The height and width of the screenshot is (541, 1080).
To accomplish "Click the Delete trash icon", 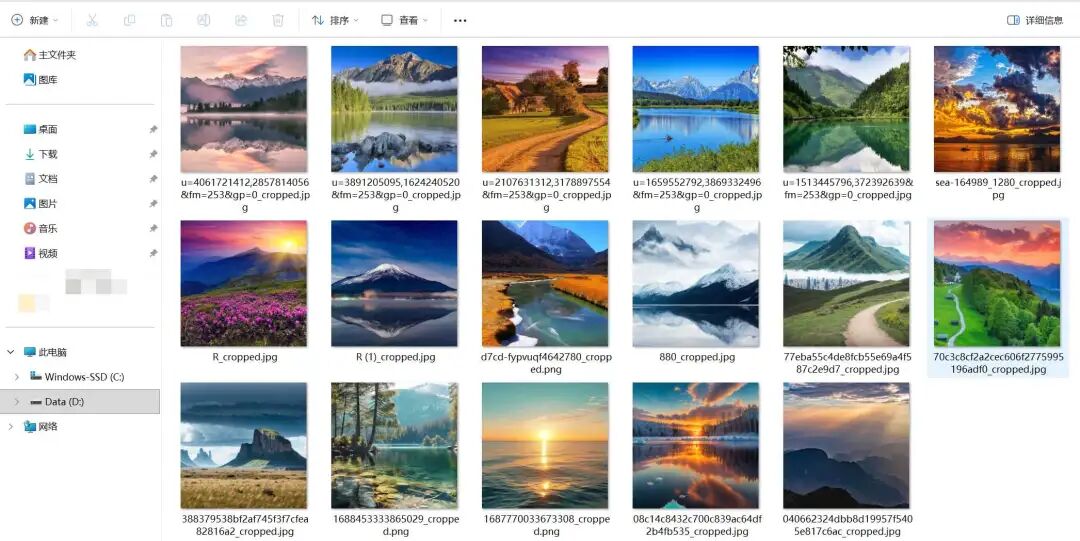I will coord(278,21).
